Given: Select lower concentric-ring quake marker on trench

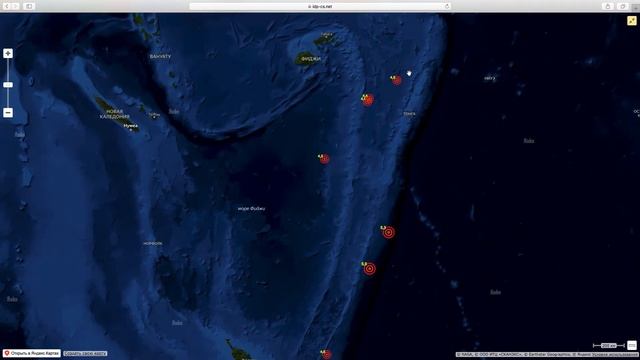Looking at the screenshot, I should [x=369, y=269].
